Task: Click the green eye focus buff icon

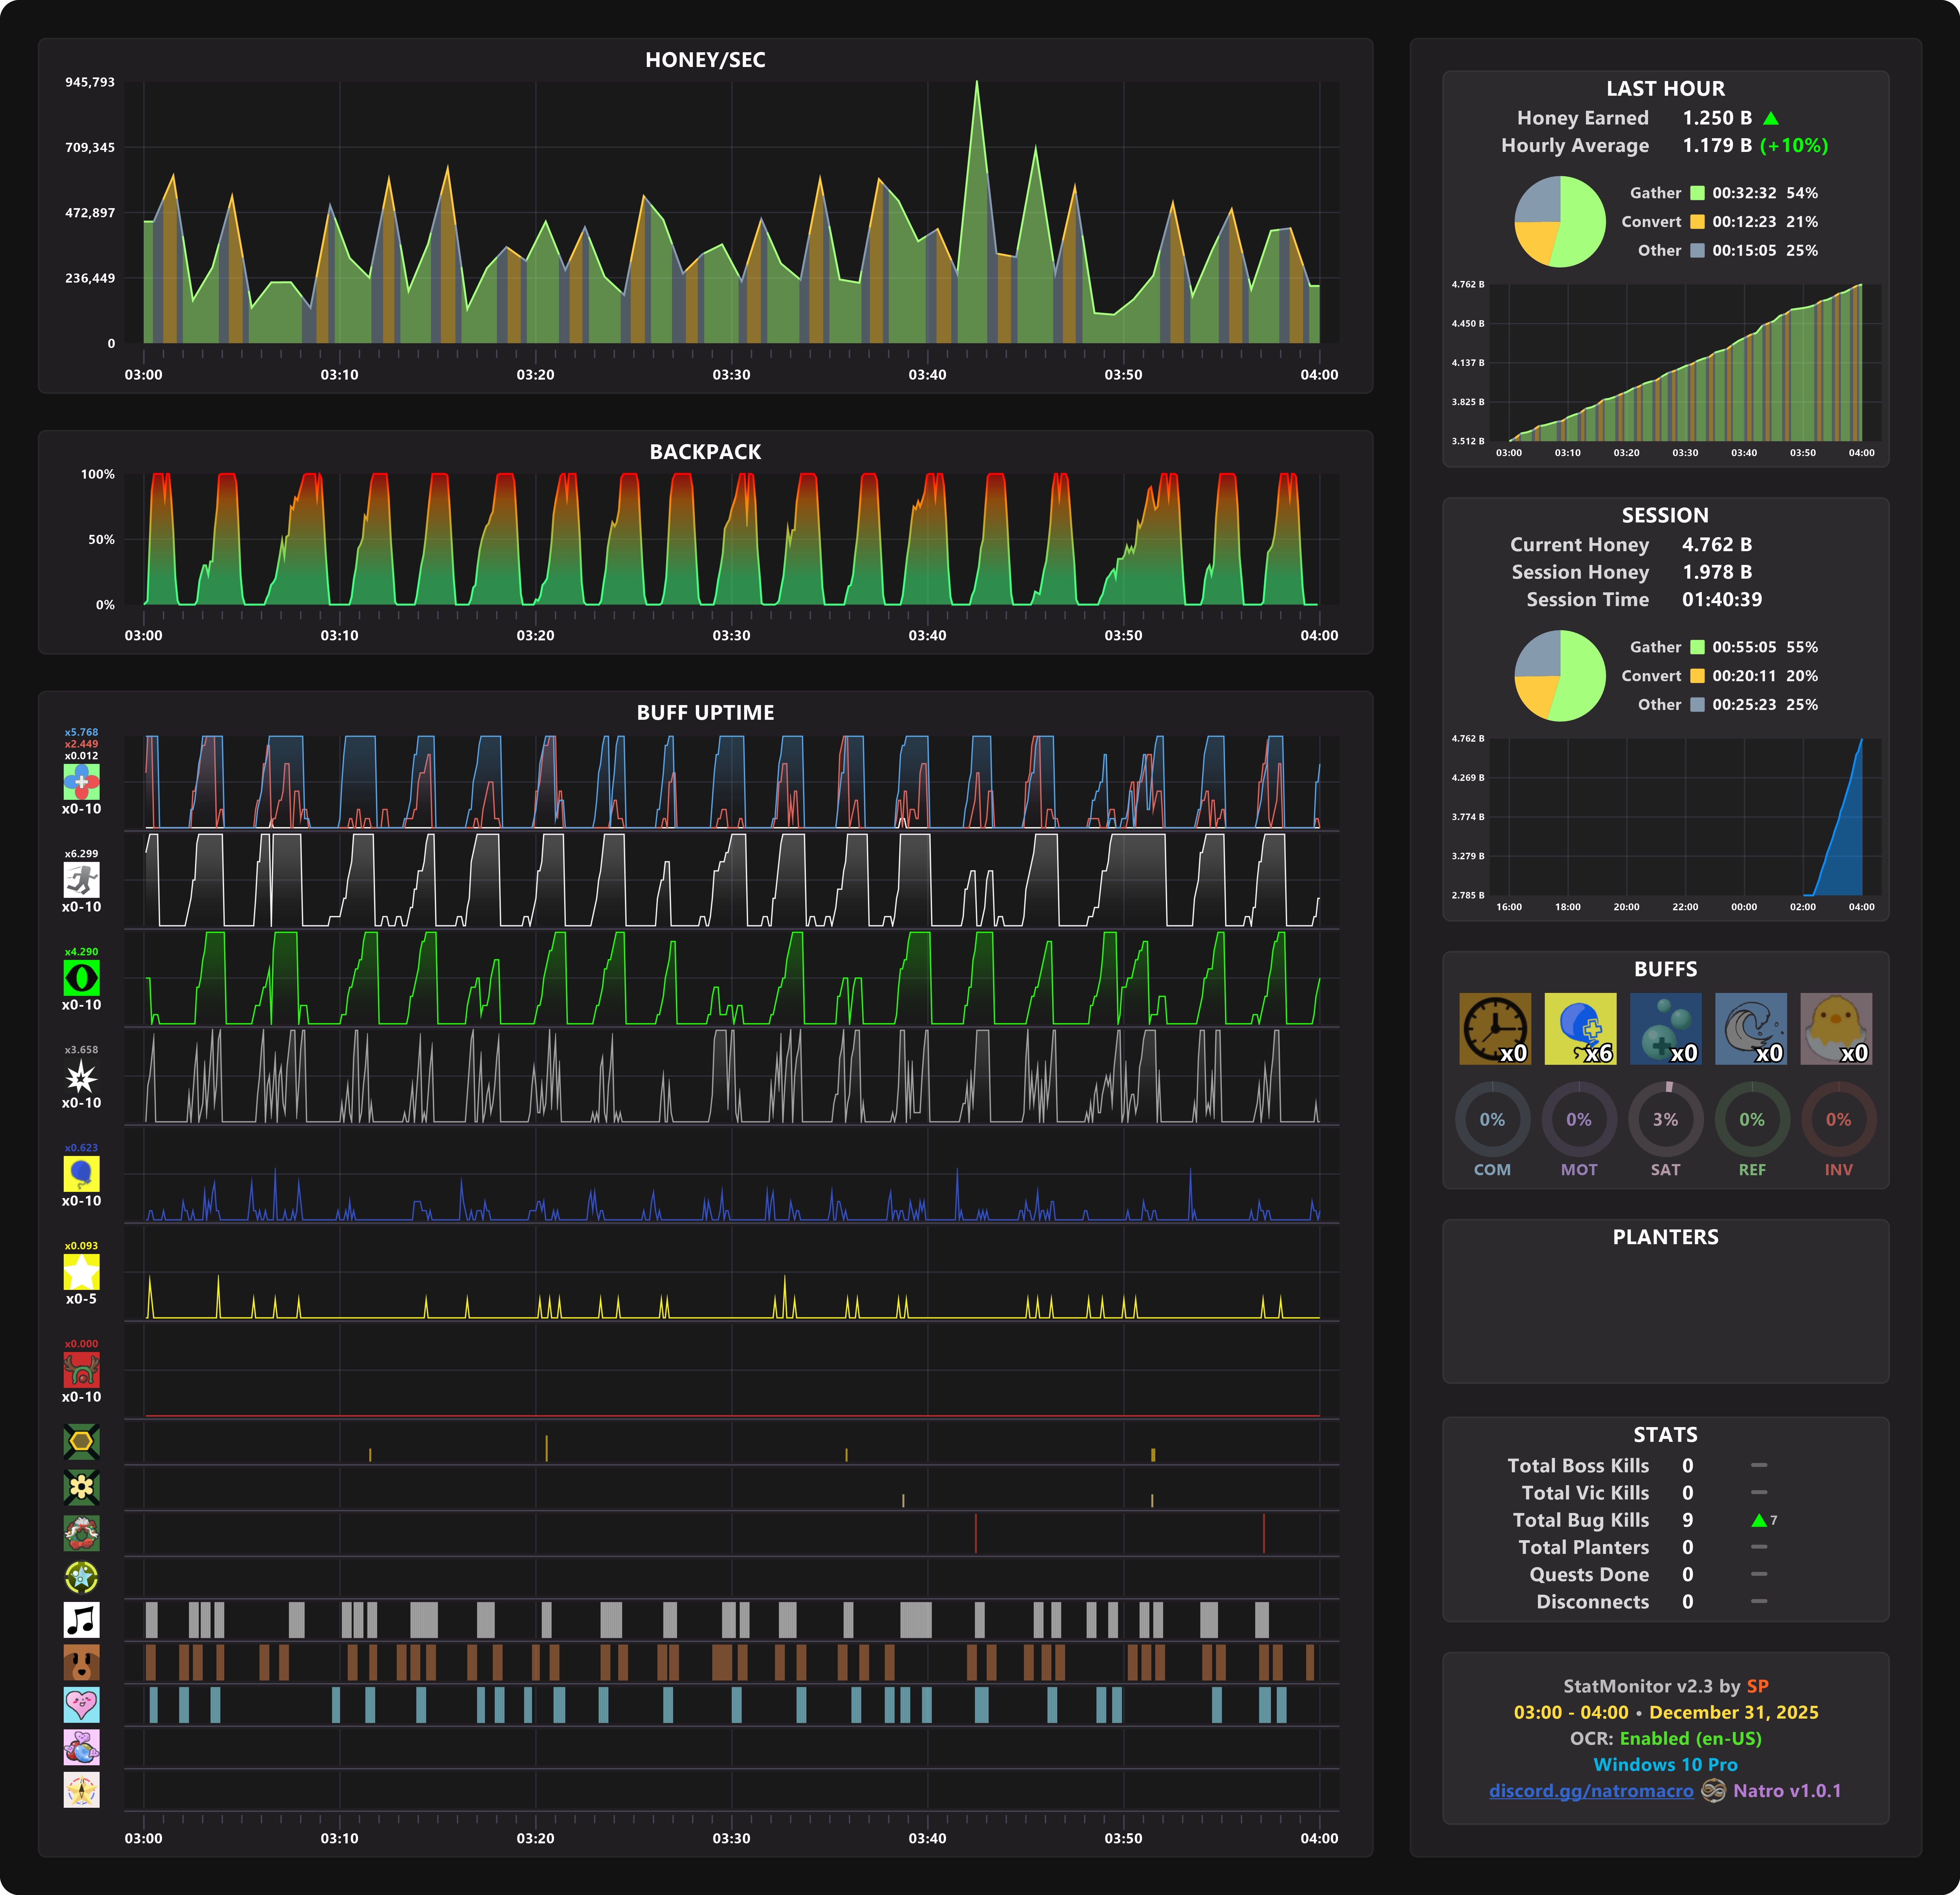Action: [x=81, y=978]
